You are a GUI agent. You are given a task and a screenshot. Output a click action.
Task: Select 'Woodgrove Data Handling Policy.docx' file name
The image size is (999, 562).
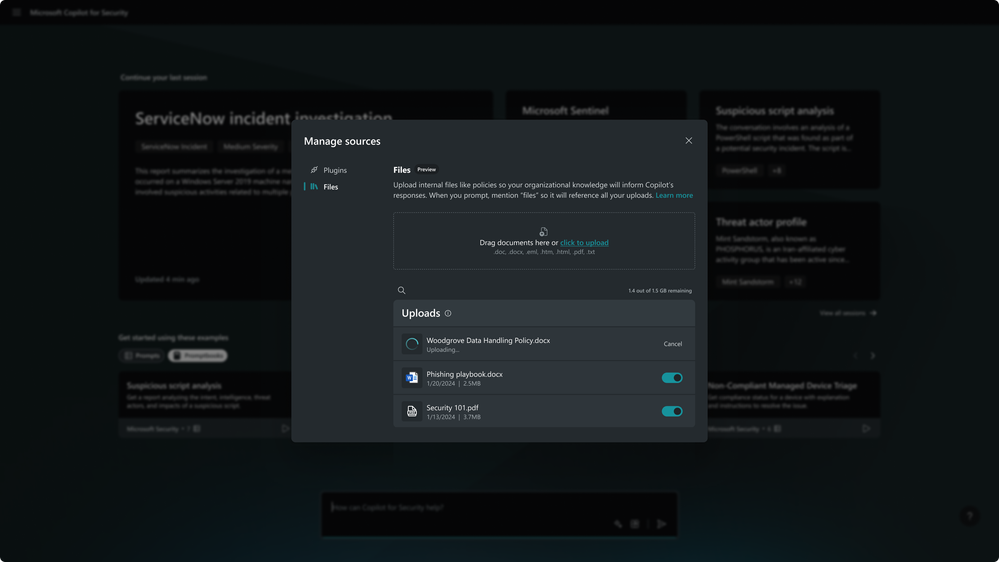click(488, 340)
